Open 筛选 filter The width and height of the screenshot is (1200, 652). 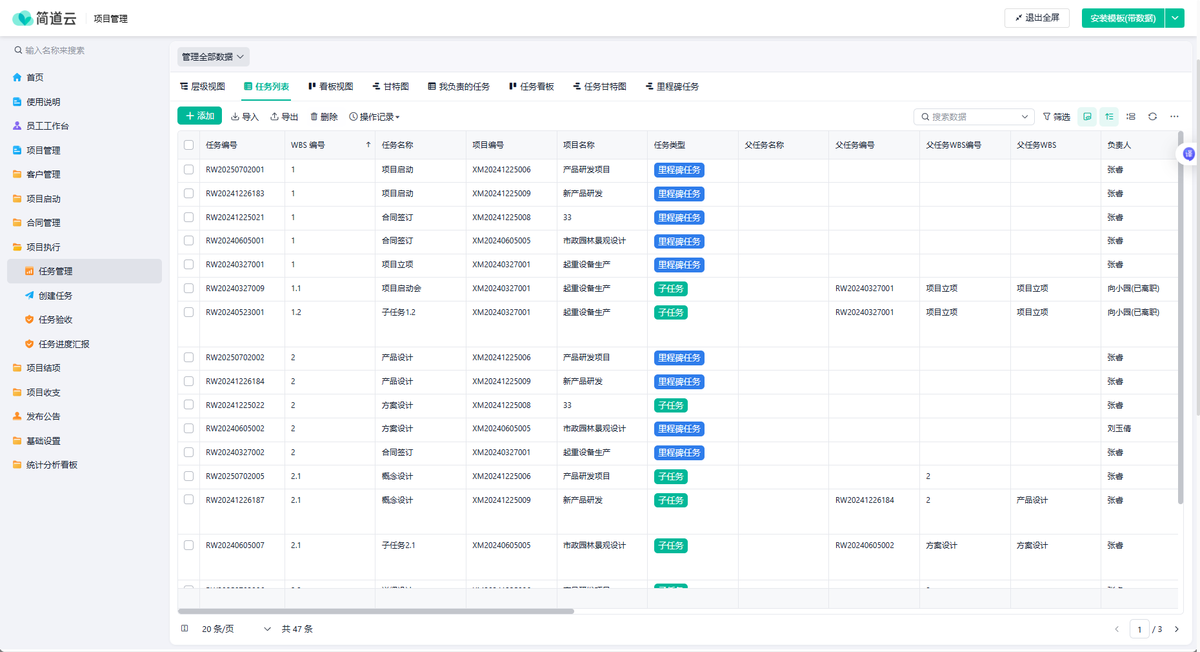click(1057, 117)
